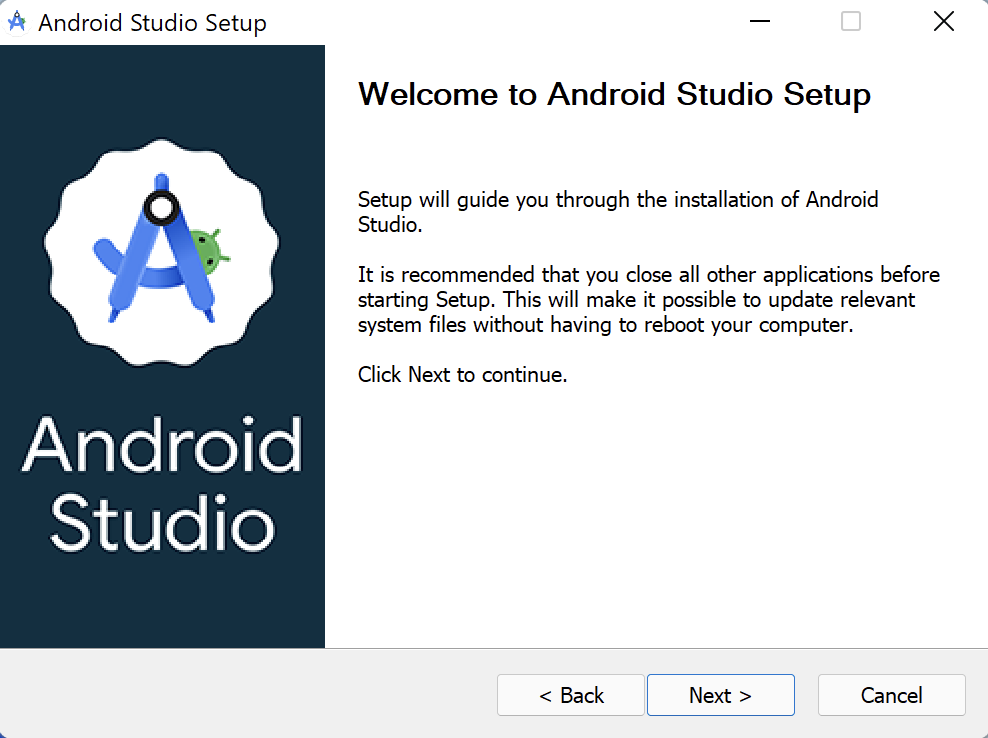This screenshot has height=738, width=988.
Task: Close the setup window with X
Action: 943,22
